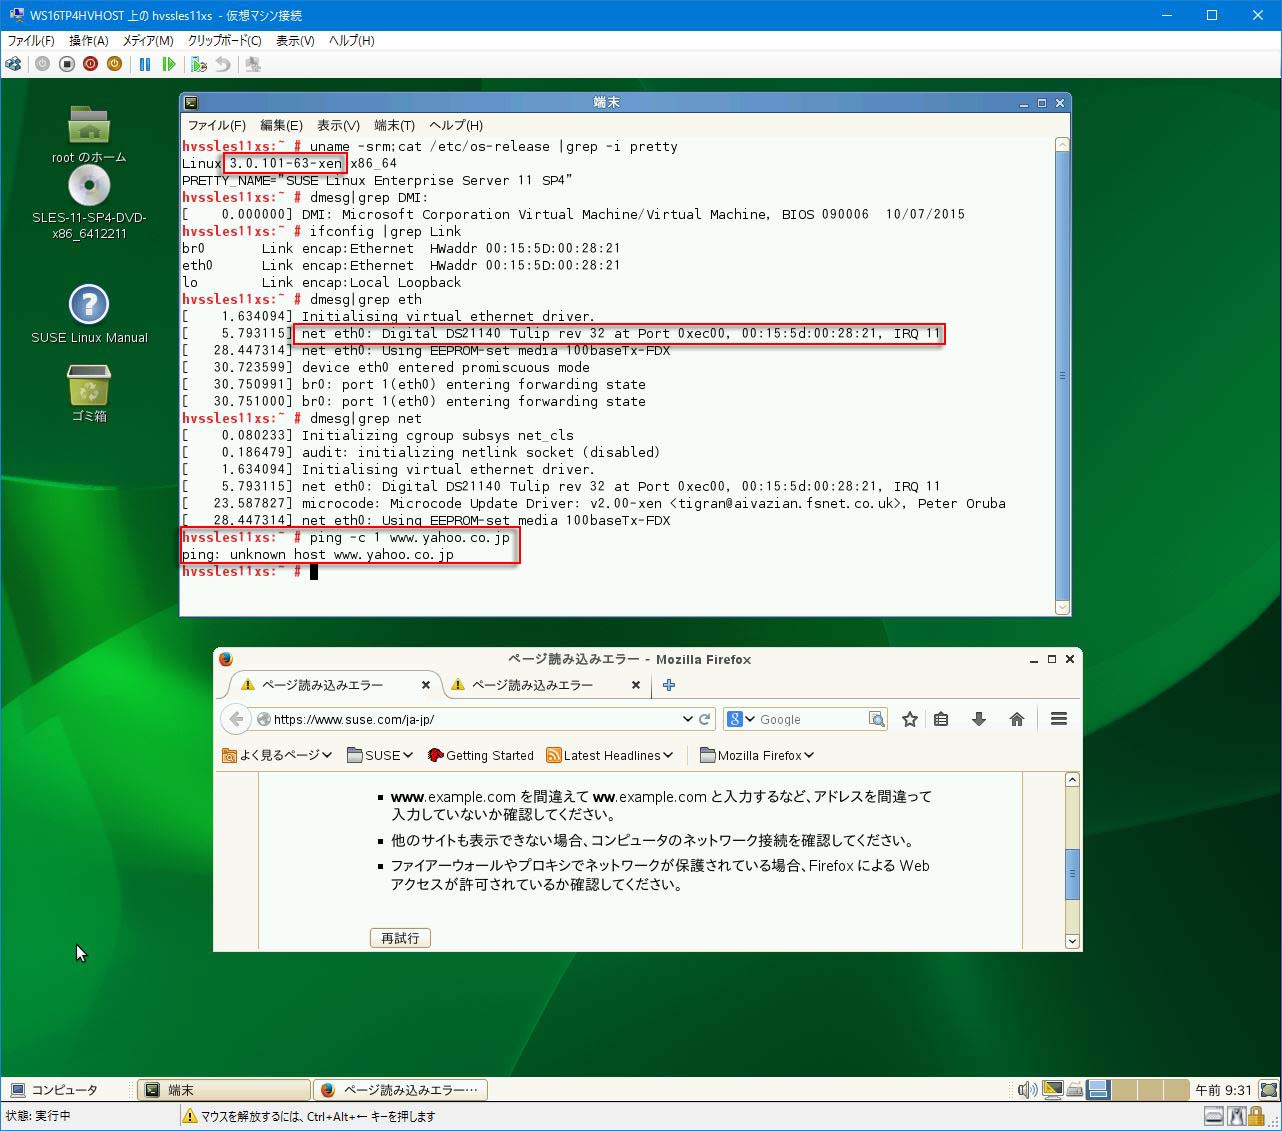Click the orange Save state toolbar icon
Screen dimensions: 1282x1131
[x=115, y=64]
